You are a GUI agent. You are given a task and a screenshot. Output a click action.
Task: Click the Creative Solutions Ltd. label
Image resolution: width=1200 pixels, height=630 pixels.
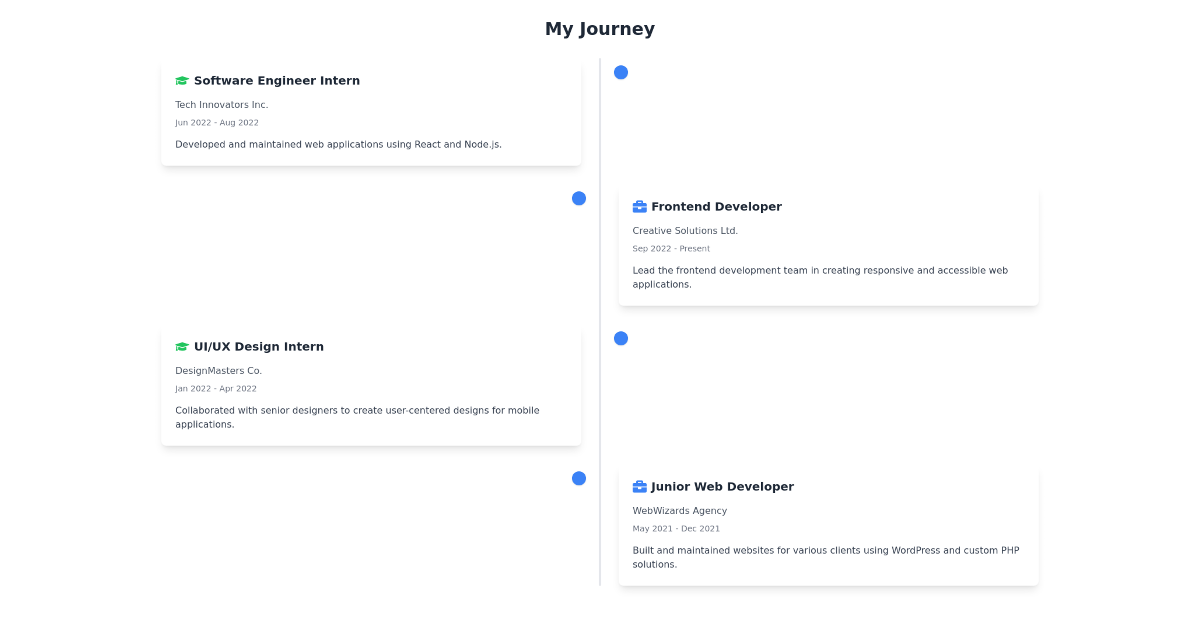(686, 230)
